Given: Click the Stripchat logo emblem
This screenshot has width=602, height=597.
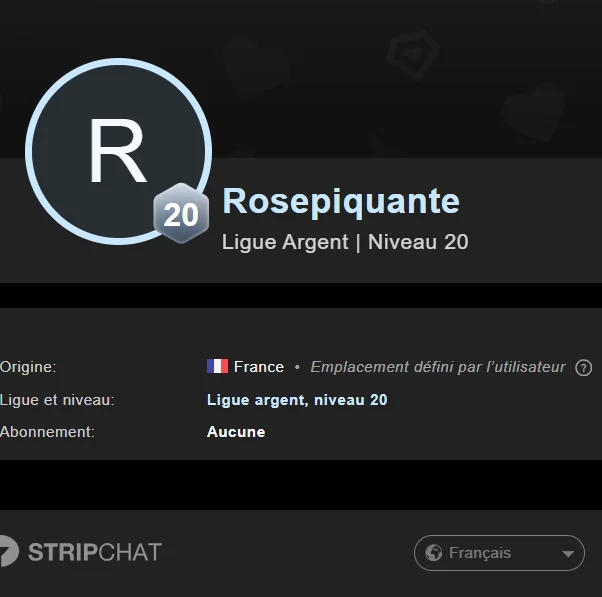Looking at the screenshot, I should click(8, 552).
